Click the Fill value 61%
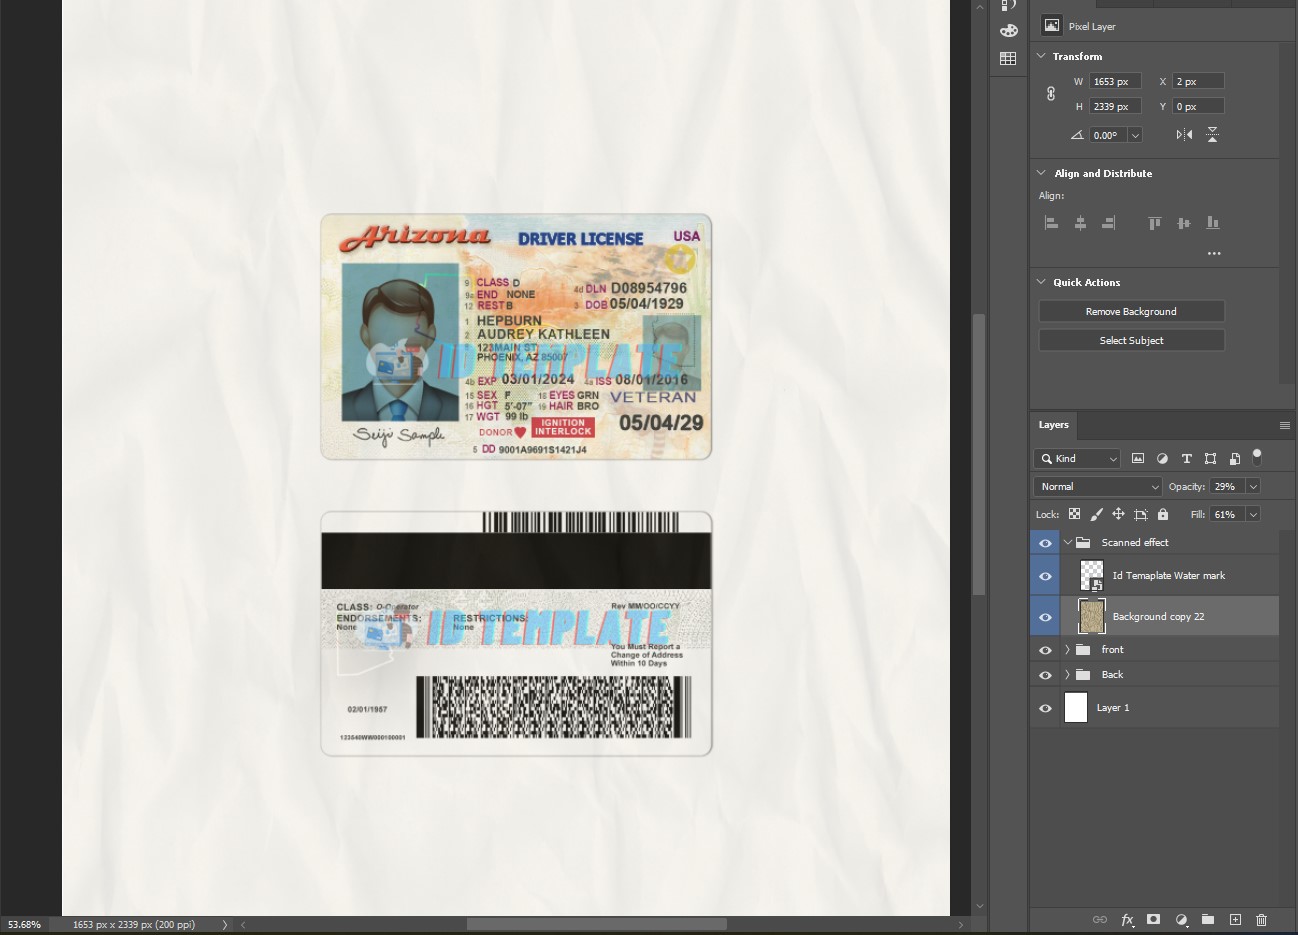The image size is (1298, 935). [1227, 514]
